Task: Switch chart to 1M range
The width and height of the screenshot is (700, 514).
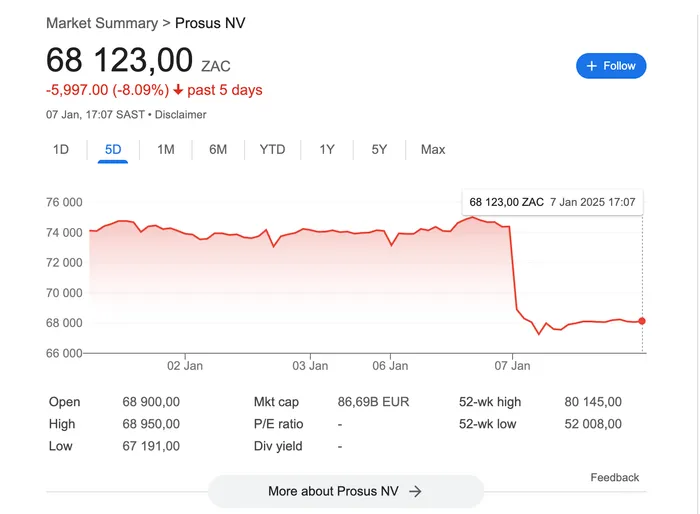Action: [x=166, y=150]
